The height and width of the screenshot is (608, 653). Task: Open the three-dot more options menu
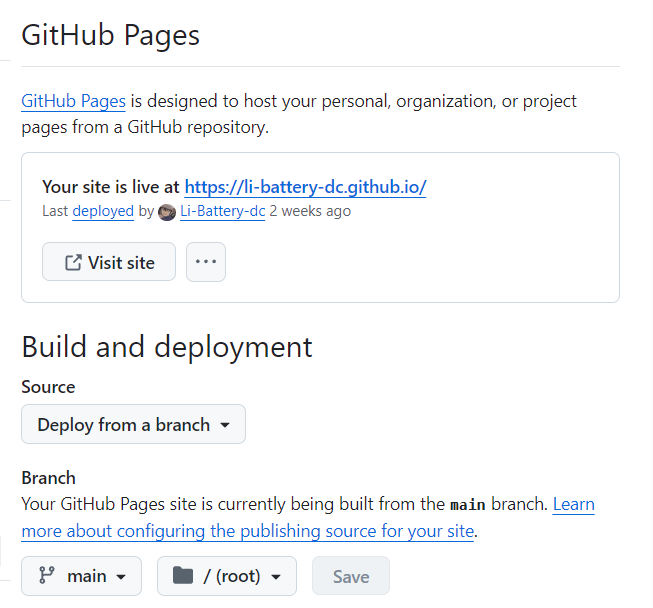point(206,262)
